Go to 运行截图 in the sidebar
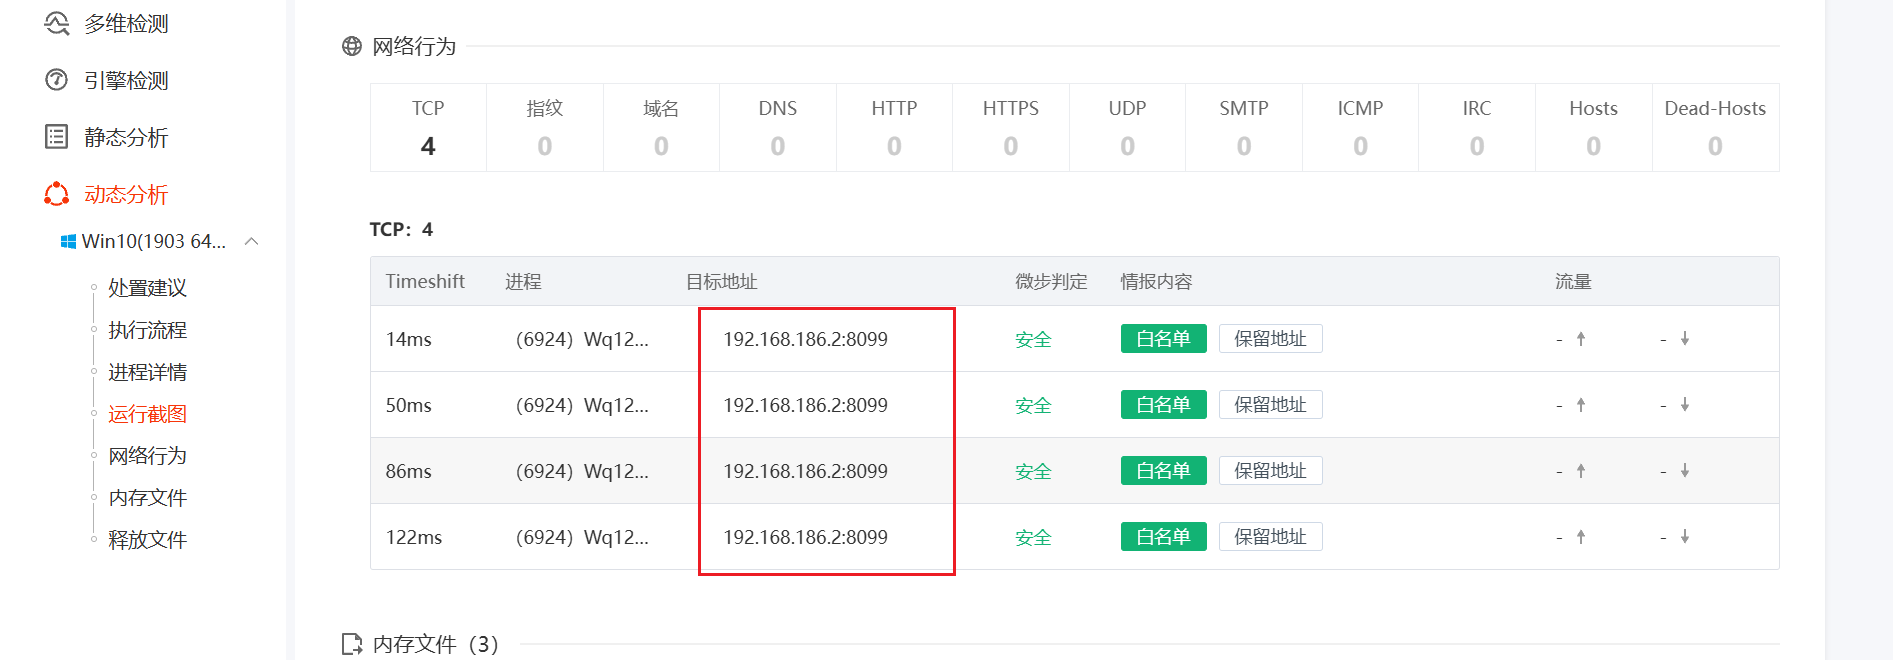 coord(147,414)
